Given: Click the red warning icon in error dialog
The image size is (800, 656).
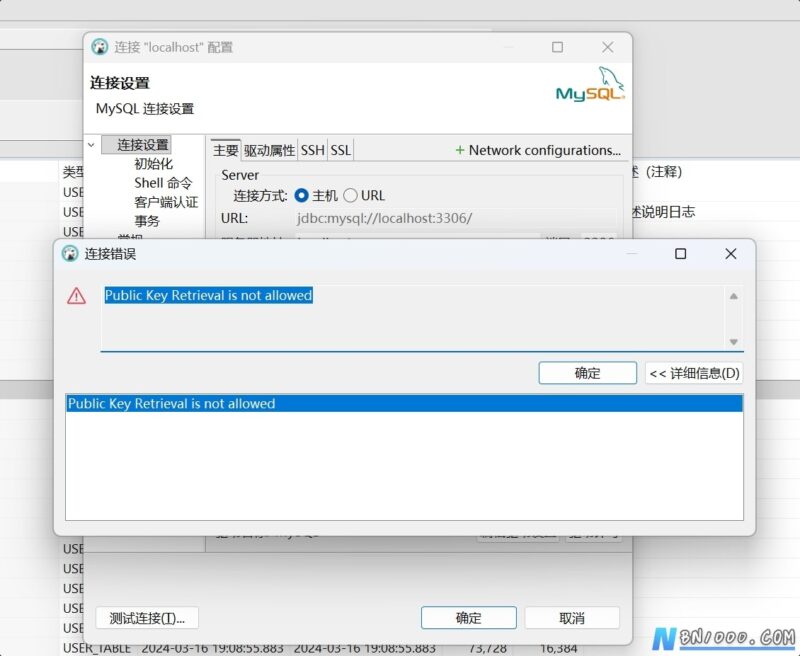Looking at the screenshot, I should pos(77,296).
